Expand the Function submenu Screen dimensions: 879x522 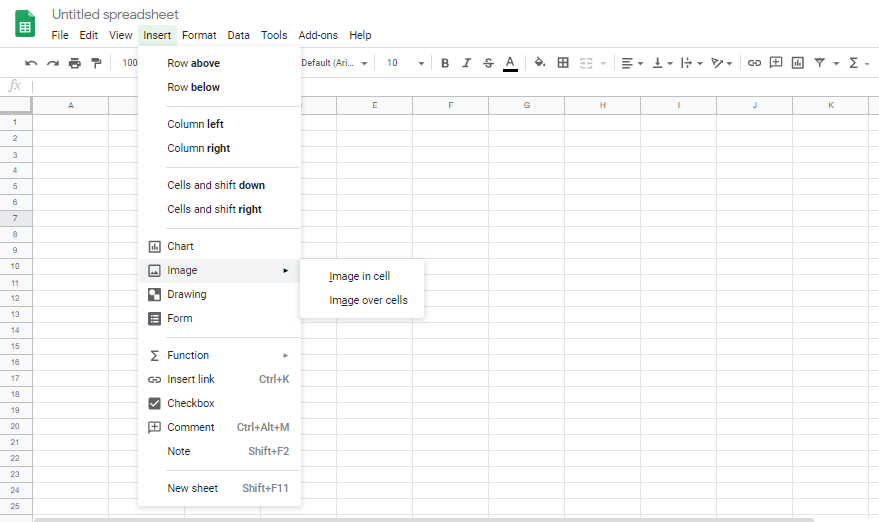click(x=219, y=355)
